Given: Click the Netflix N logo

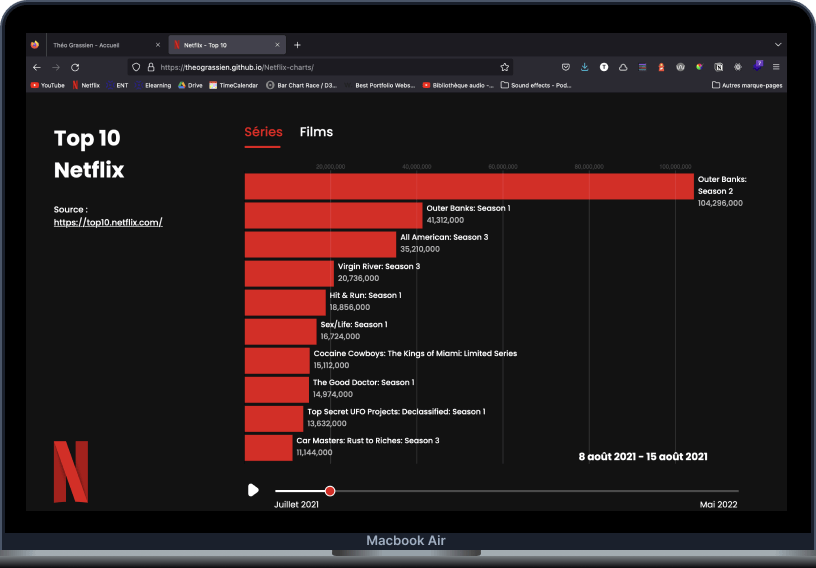Looking at the screenshot, I should click(x=71, y=472).
